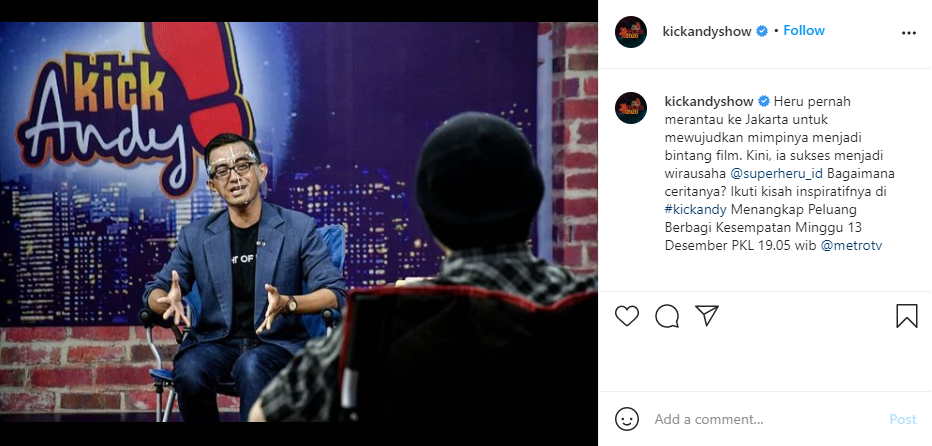Open the caption kickandyshow username link

tap(709, 101)
